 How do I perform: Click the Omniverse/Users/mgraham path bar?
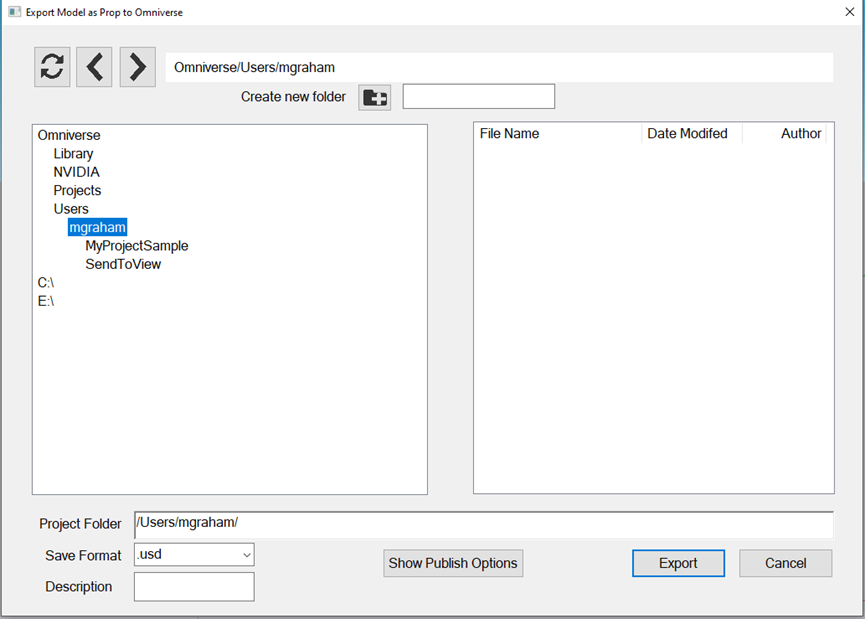[499, 67]
